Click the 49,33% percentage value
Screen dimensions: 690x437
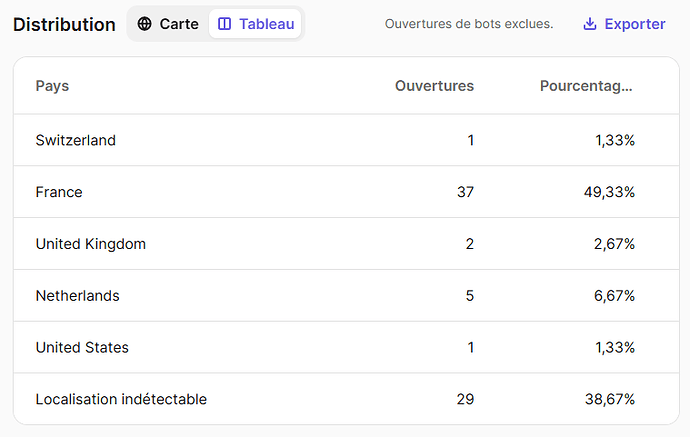click(609, 192)
